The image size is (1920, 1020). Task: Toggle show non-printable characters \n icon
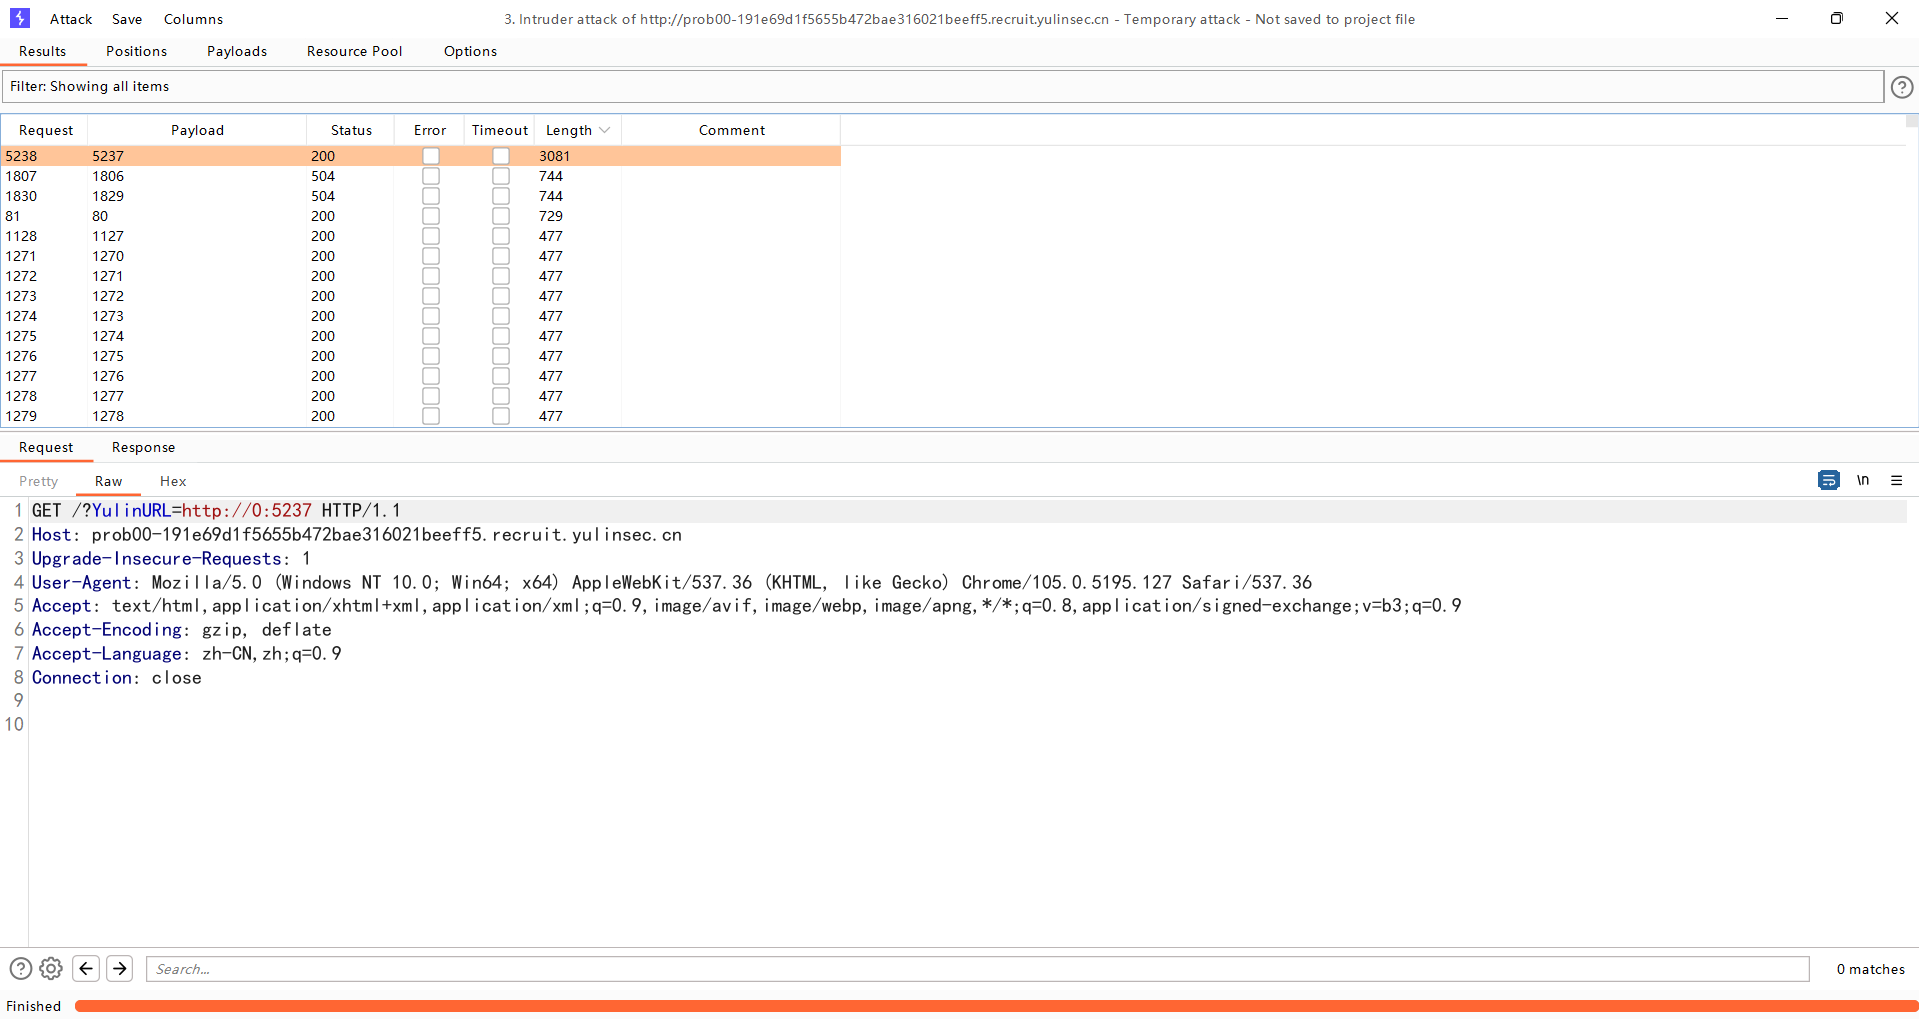click(x=1863, y=480)
